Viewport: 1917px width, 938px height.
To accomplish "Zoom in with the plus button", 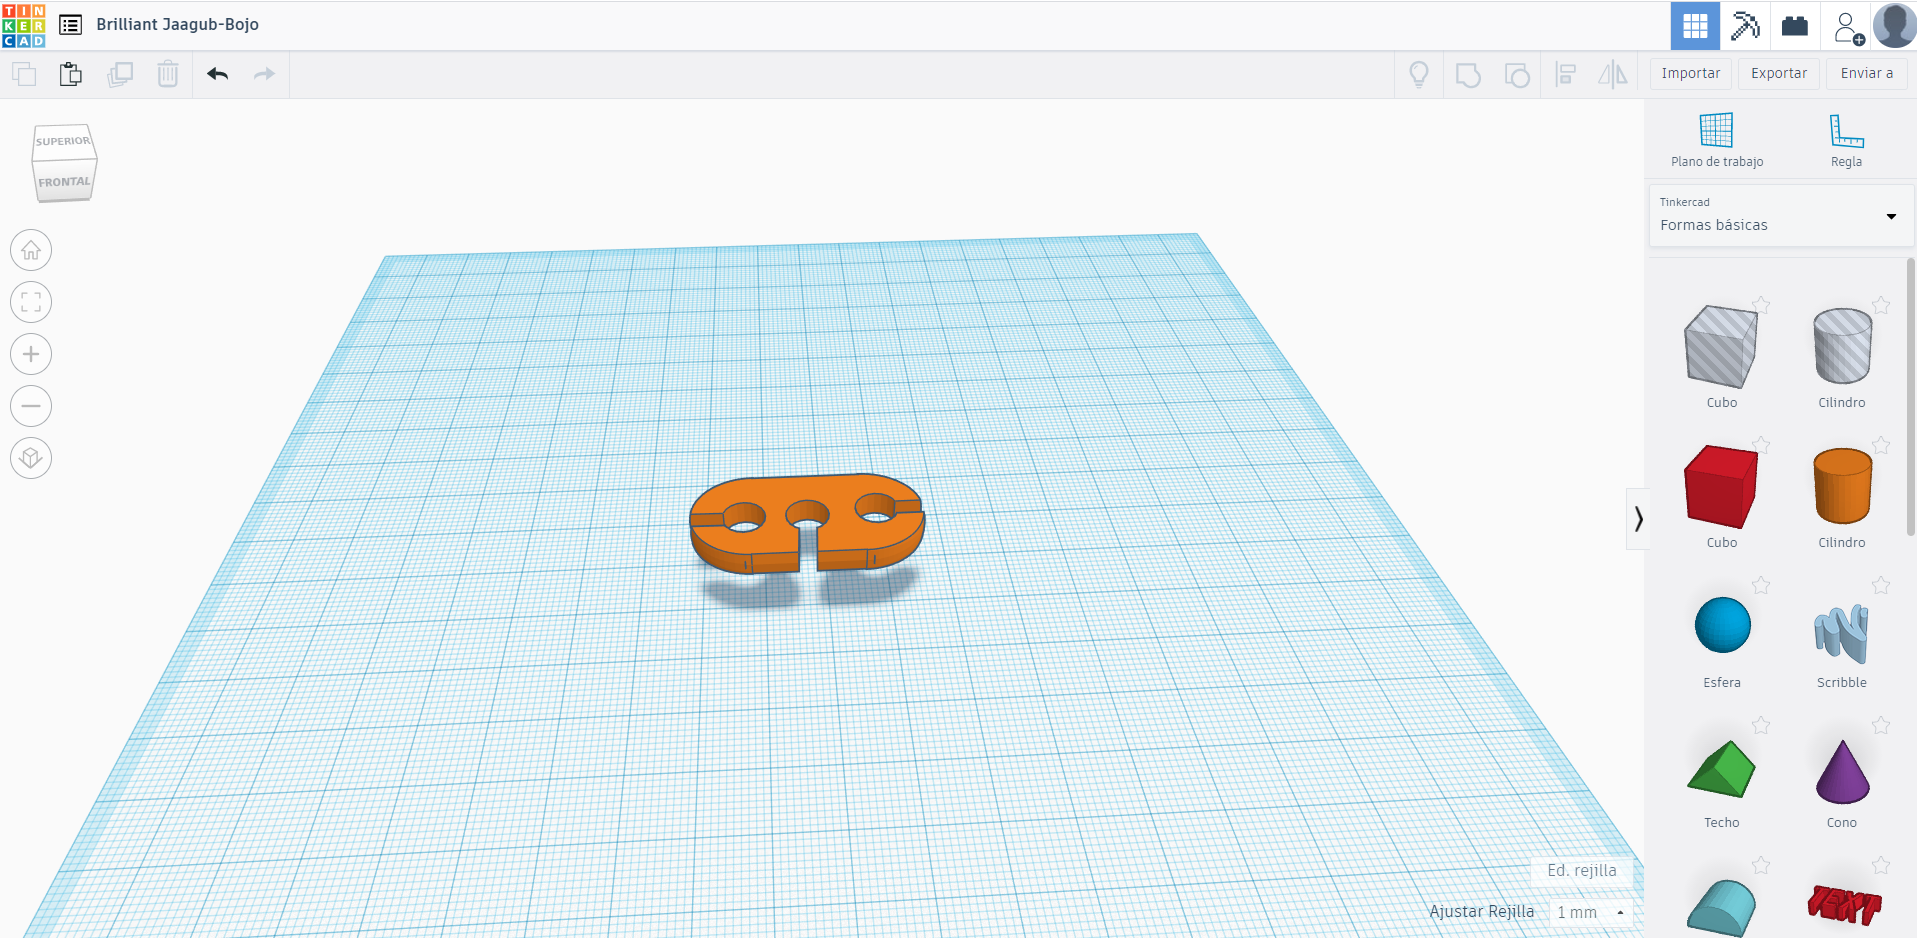I will [31, 354].
